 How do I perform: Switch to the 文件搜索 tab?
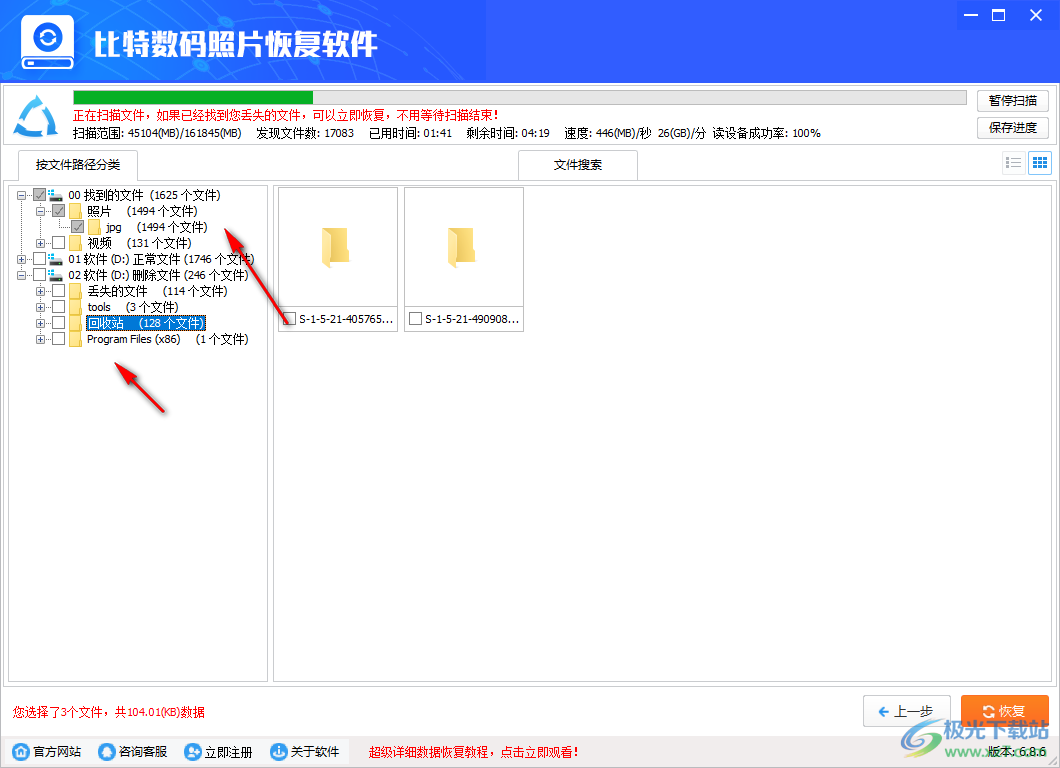(x=577, y=165)
